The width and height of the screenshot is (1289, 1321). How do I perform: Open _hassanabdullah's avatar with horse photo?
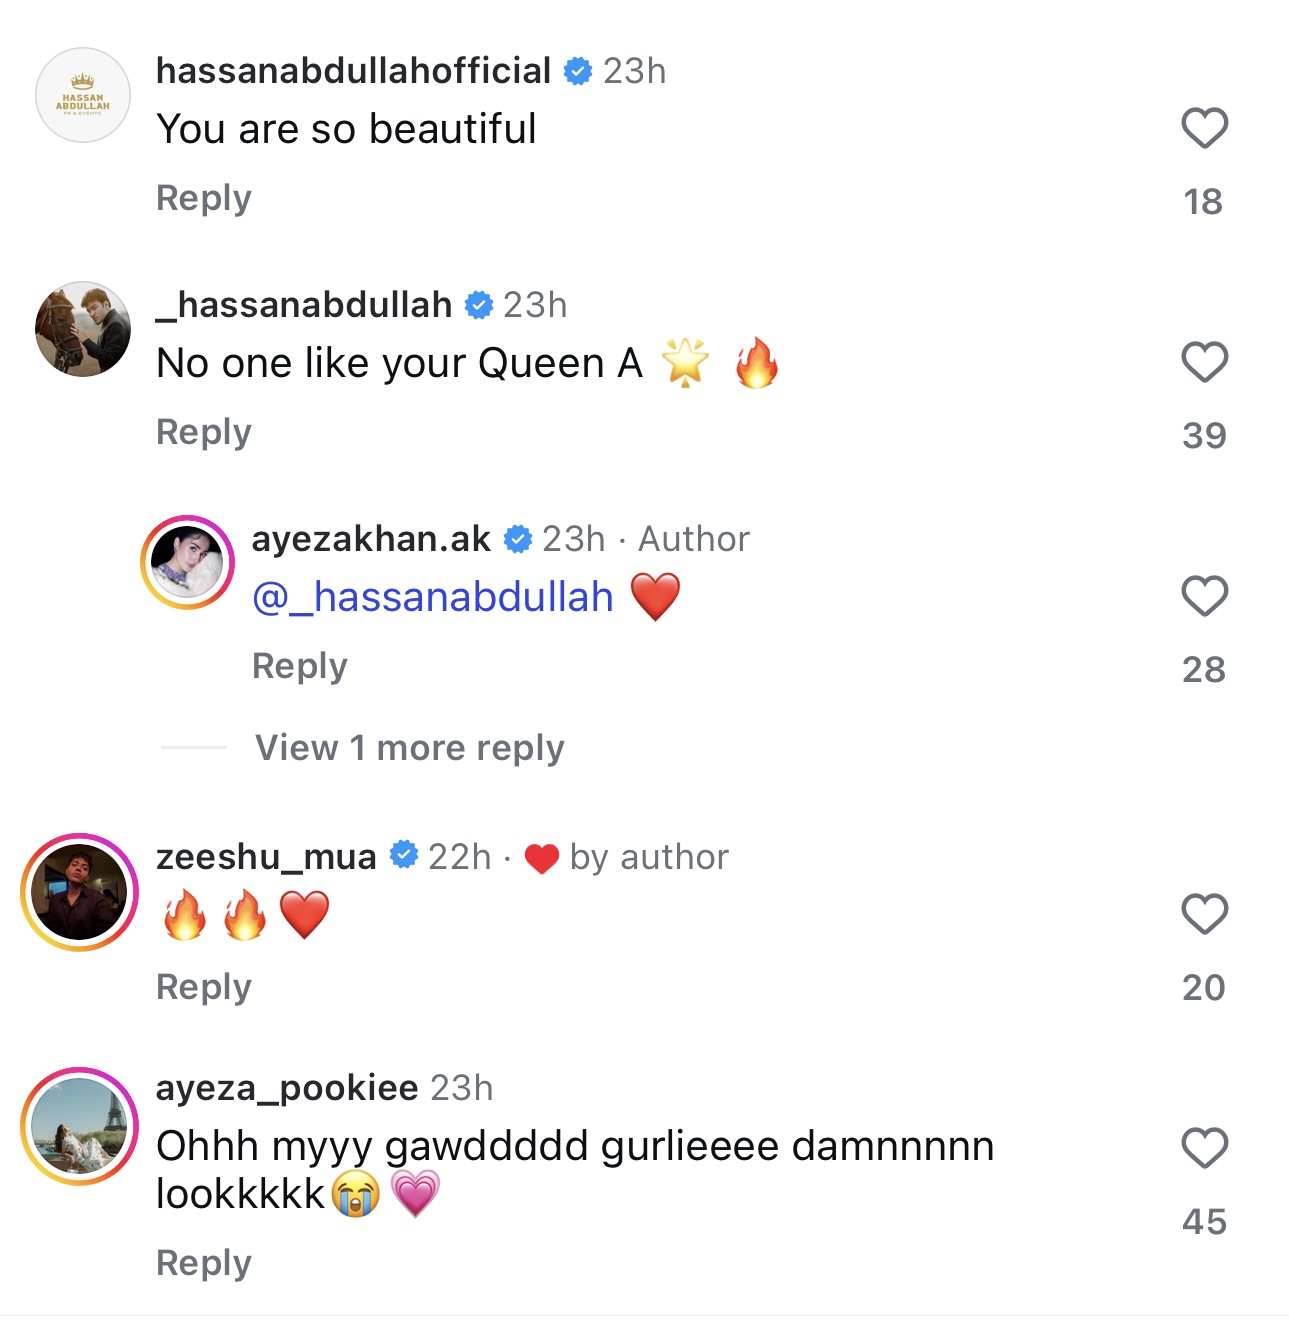click(83, 329)
